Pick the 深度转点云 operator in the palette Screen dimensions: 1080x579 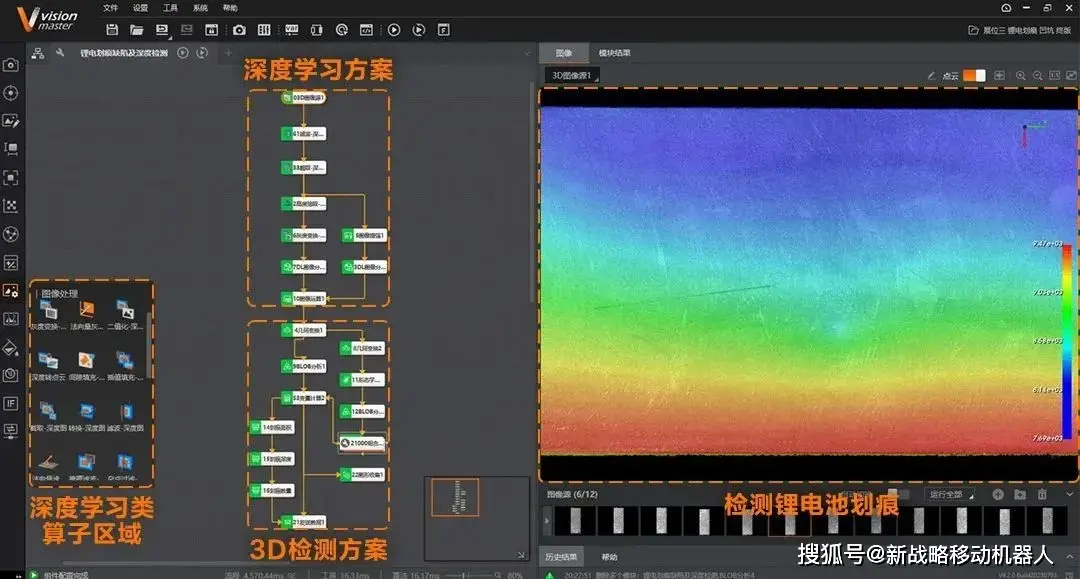[48, 366]
